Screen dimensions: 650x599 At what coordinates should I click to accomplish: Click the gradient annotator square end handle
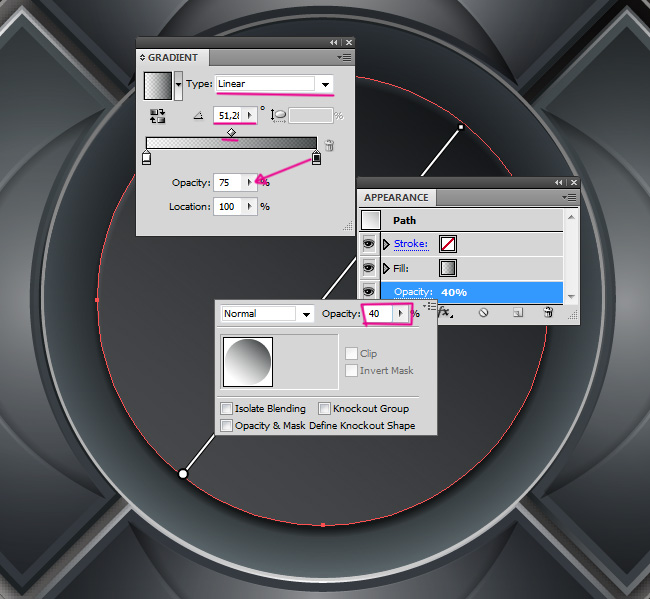(461, 127)
